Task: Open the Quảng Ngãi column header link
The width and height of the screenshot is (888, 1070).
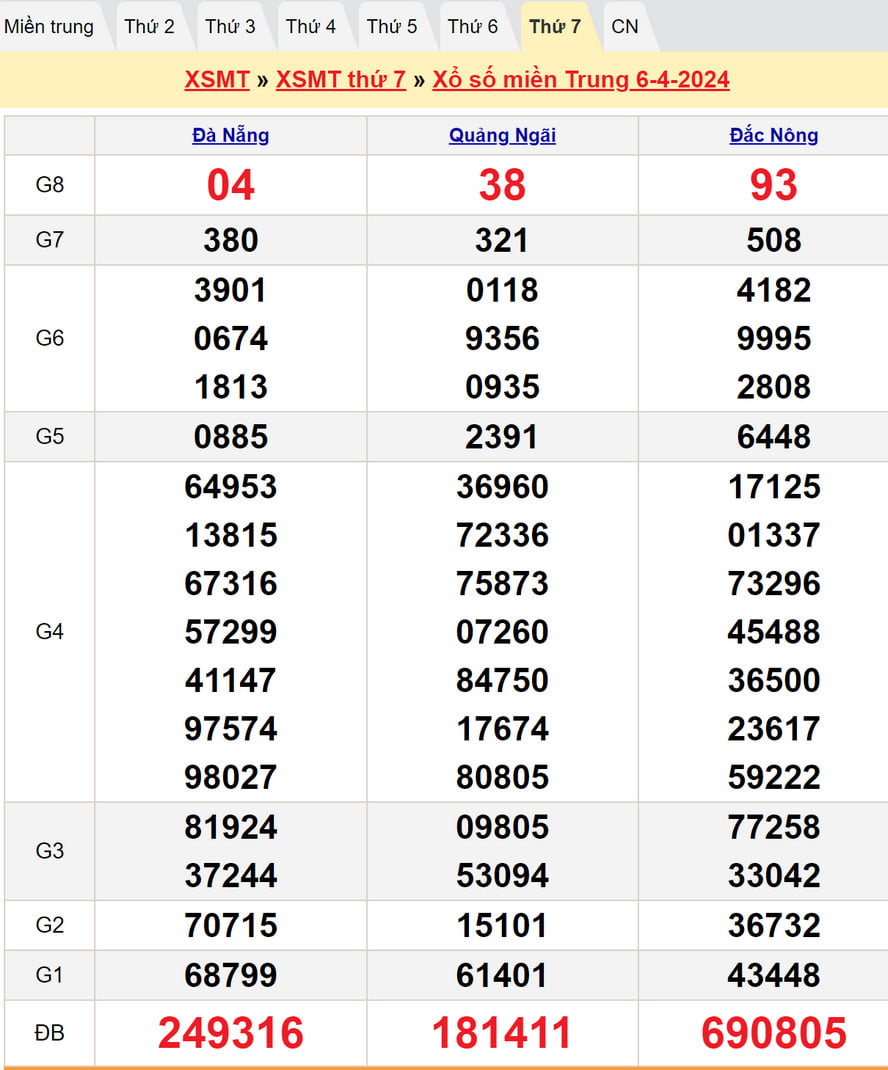Action: click(x=502, y=136)
